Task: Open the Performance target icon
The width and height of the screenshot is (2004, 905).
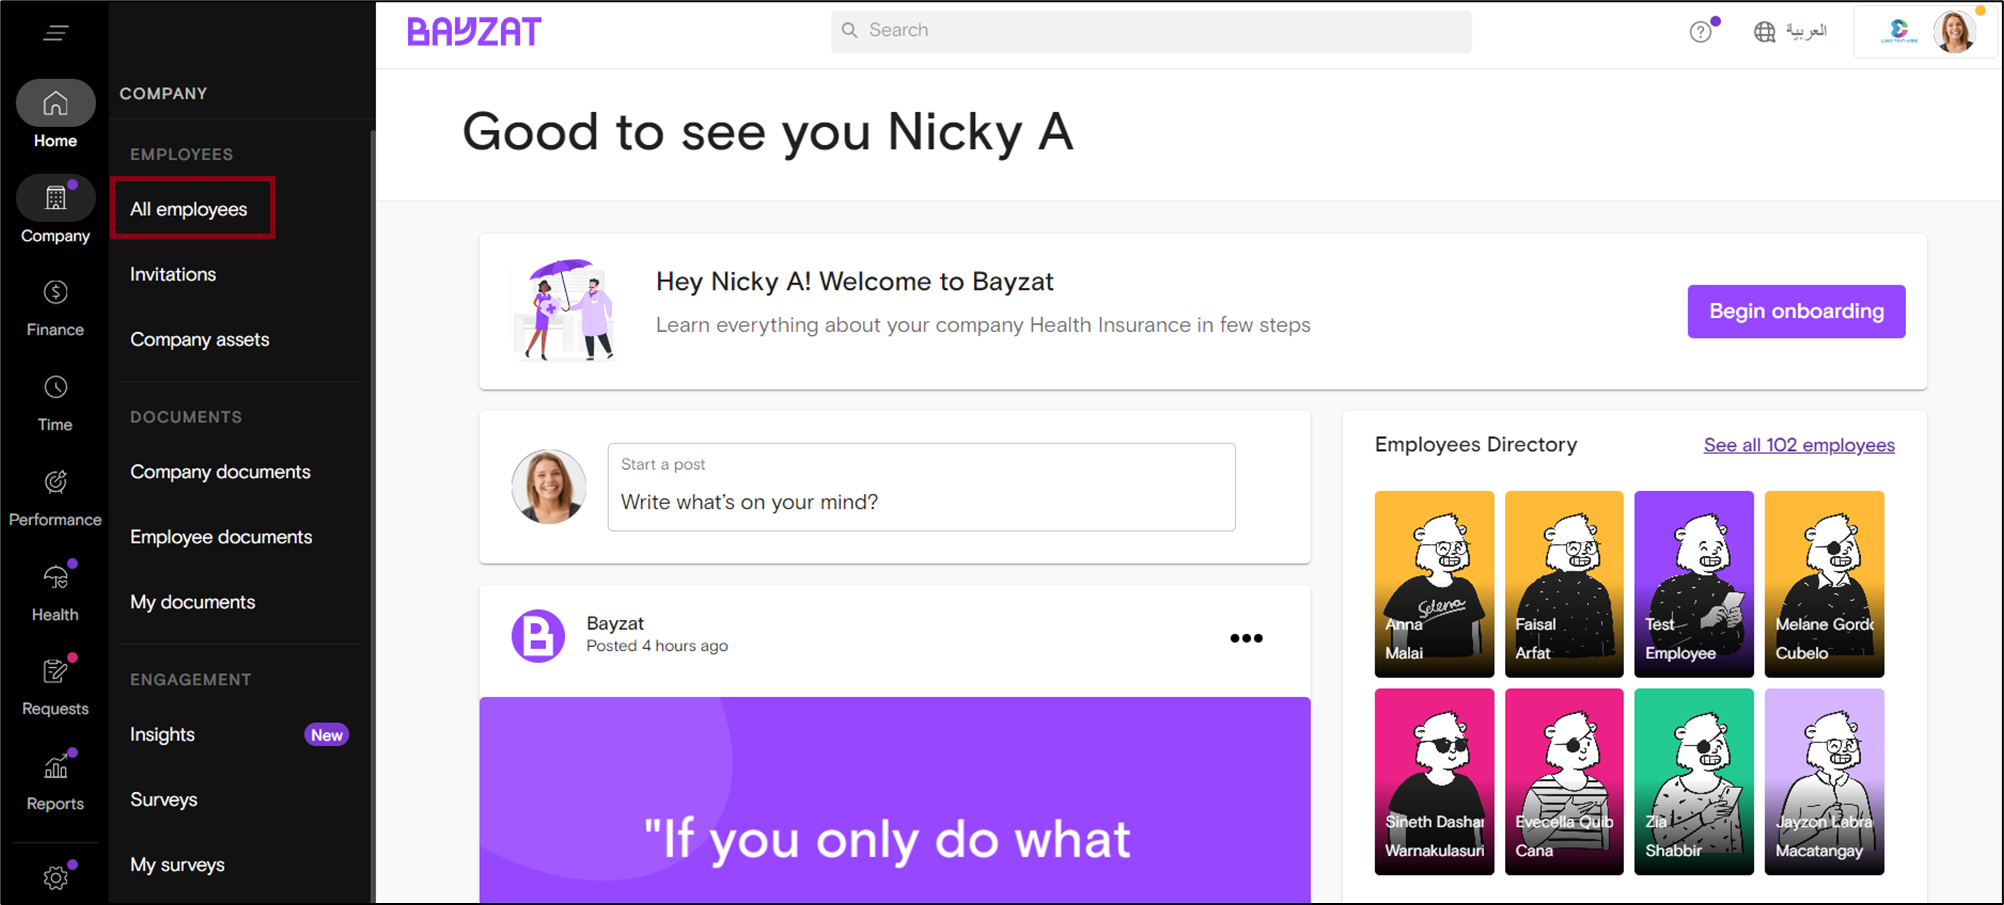Action: (56, 482)
